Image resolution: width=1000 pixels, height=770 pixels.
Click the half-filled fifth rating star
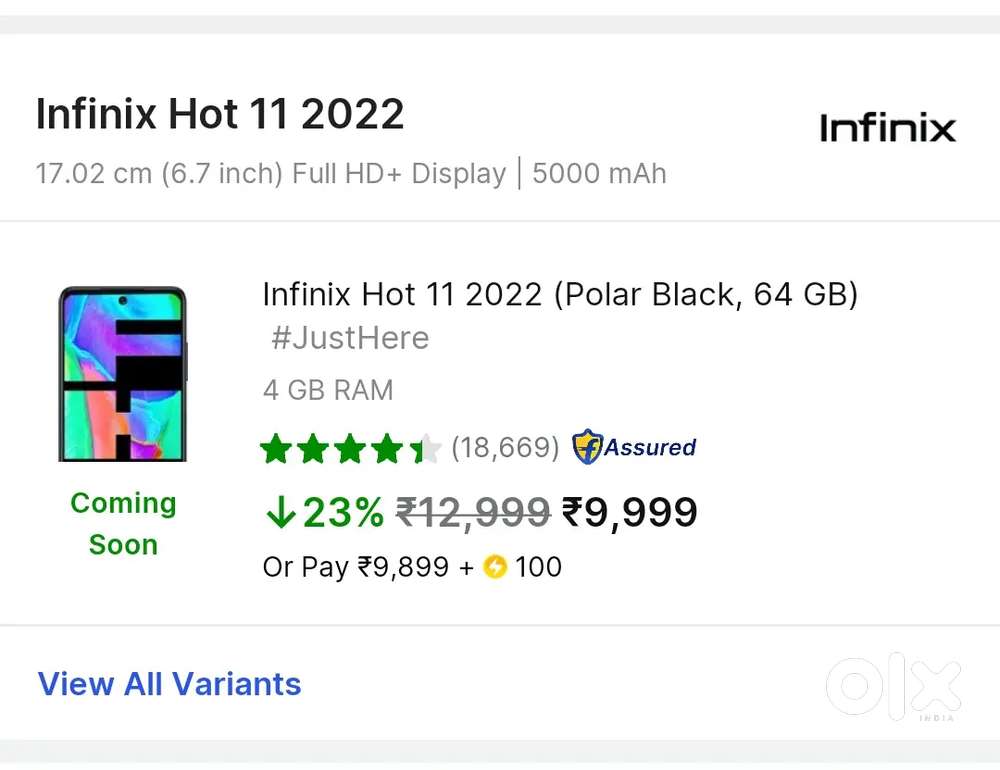pos(426,449)
